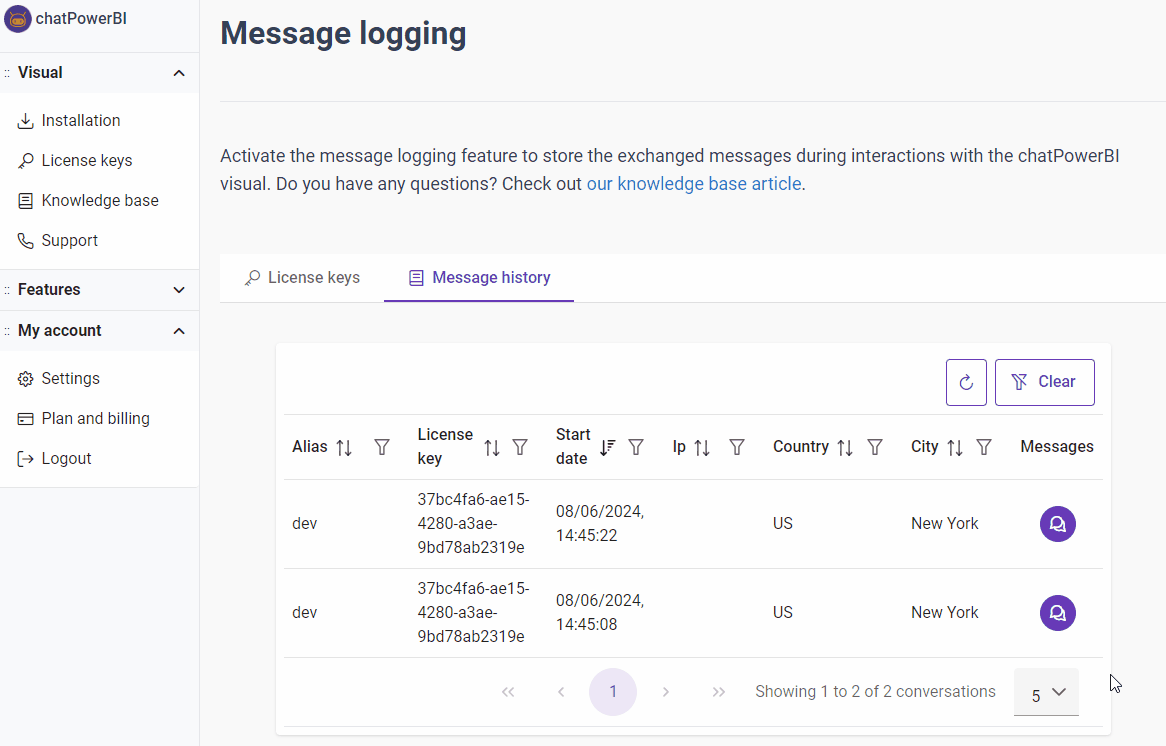
Task: Click license key in 14:45:08 row
Action: (473, 613)
